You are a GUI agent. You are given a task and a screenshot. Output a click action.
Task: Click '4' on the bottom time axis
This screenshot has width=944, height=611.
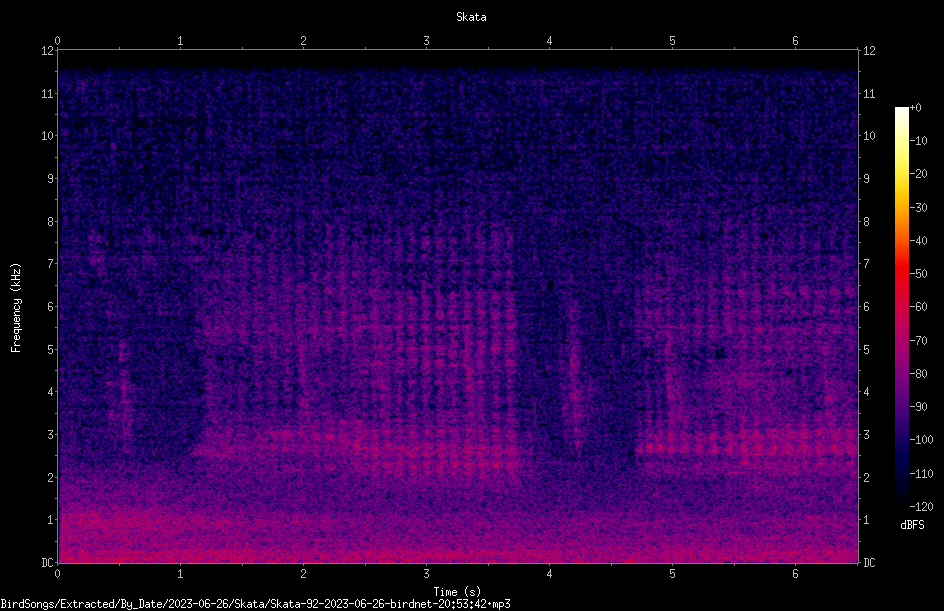(x=549, y=574)
